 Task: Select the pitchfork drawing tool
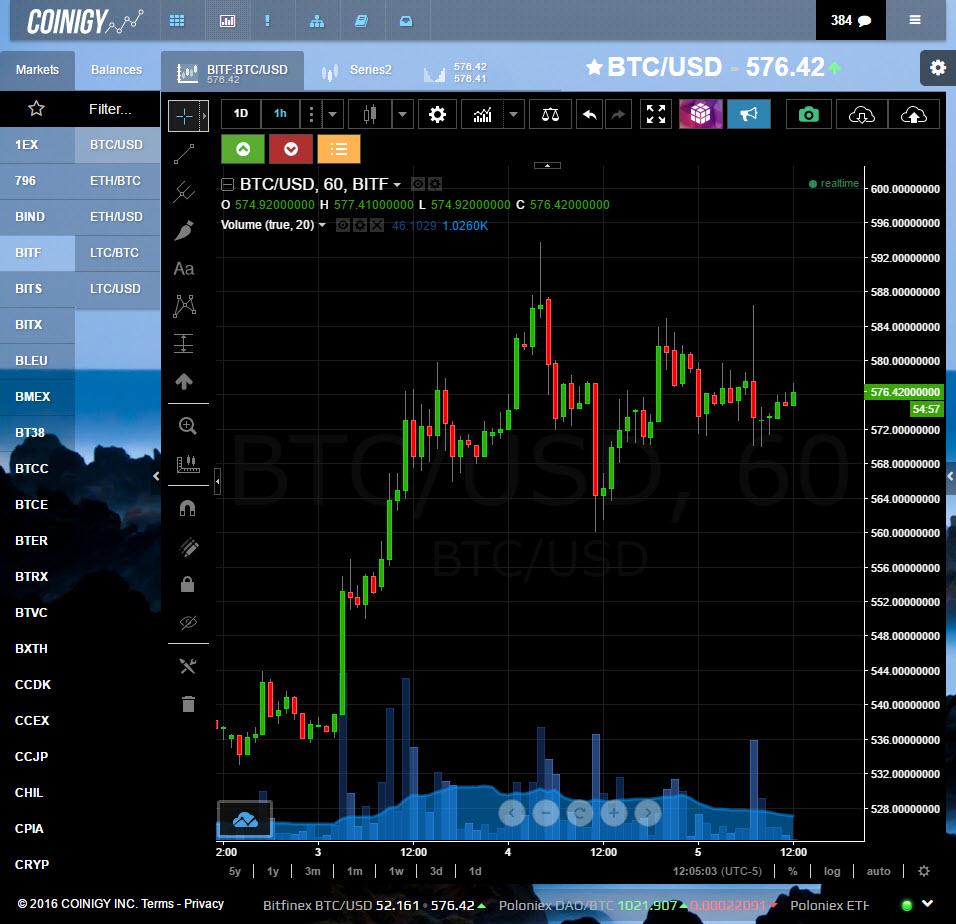click(184, 193)
